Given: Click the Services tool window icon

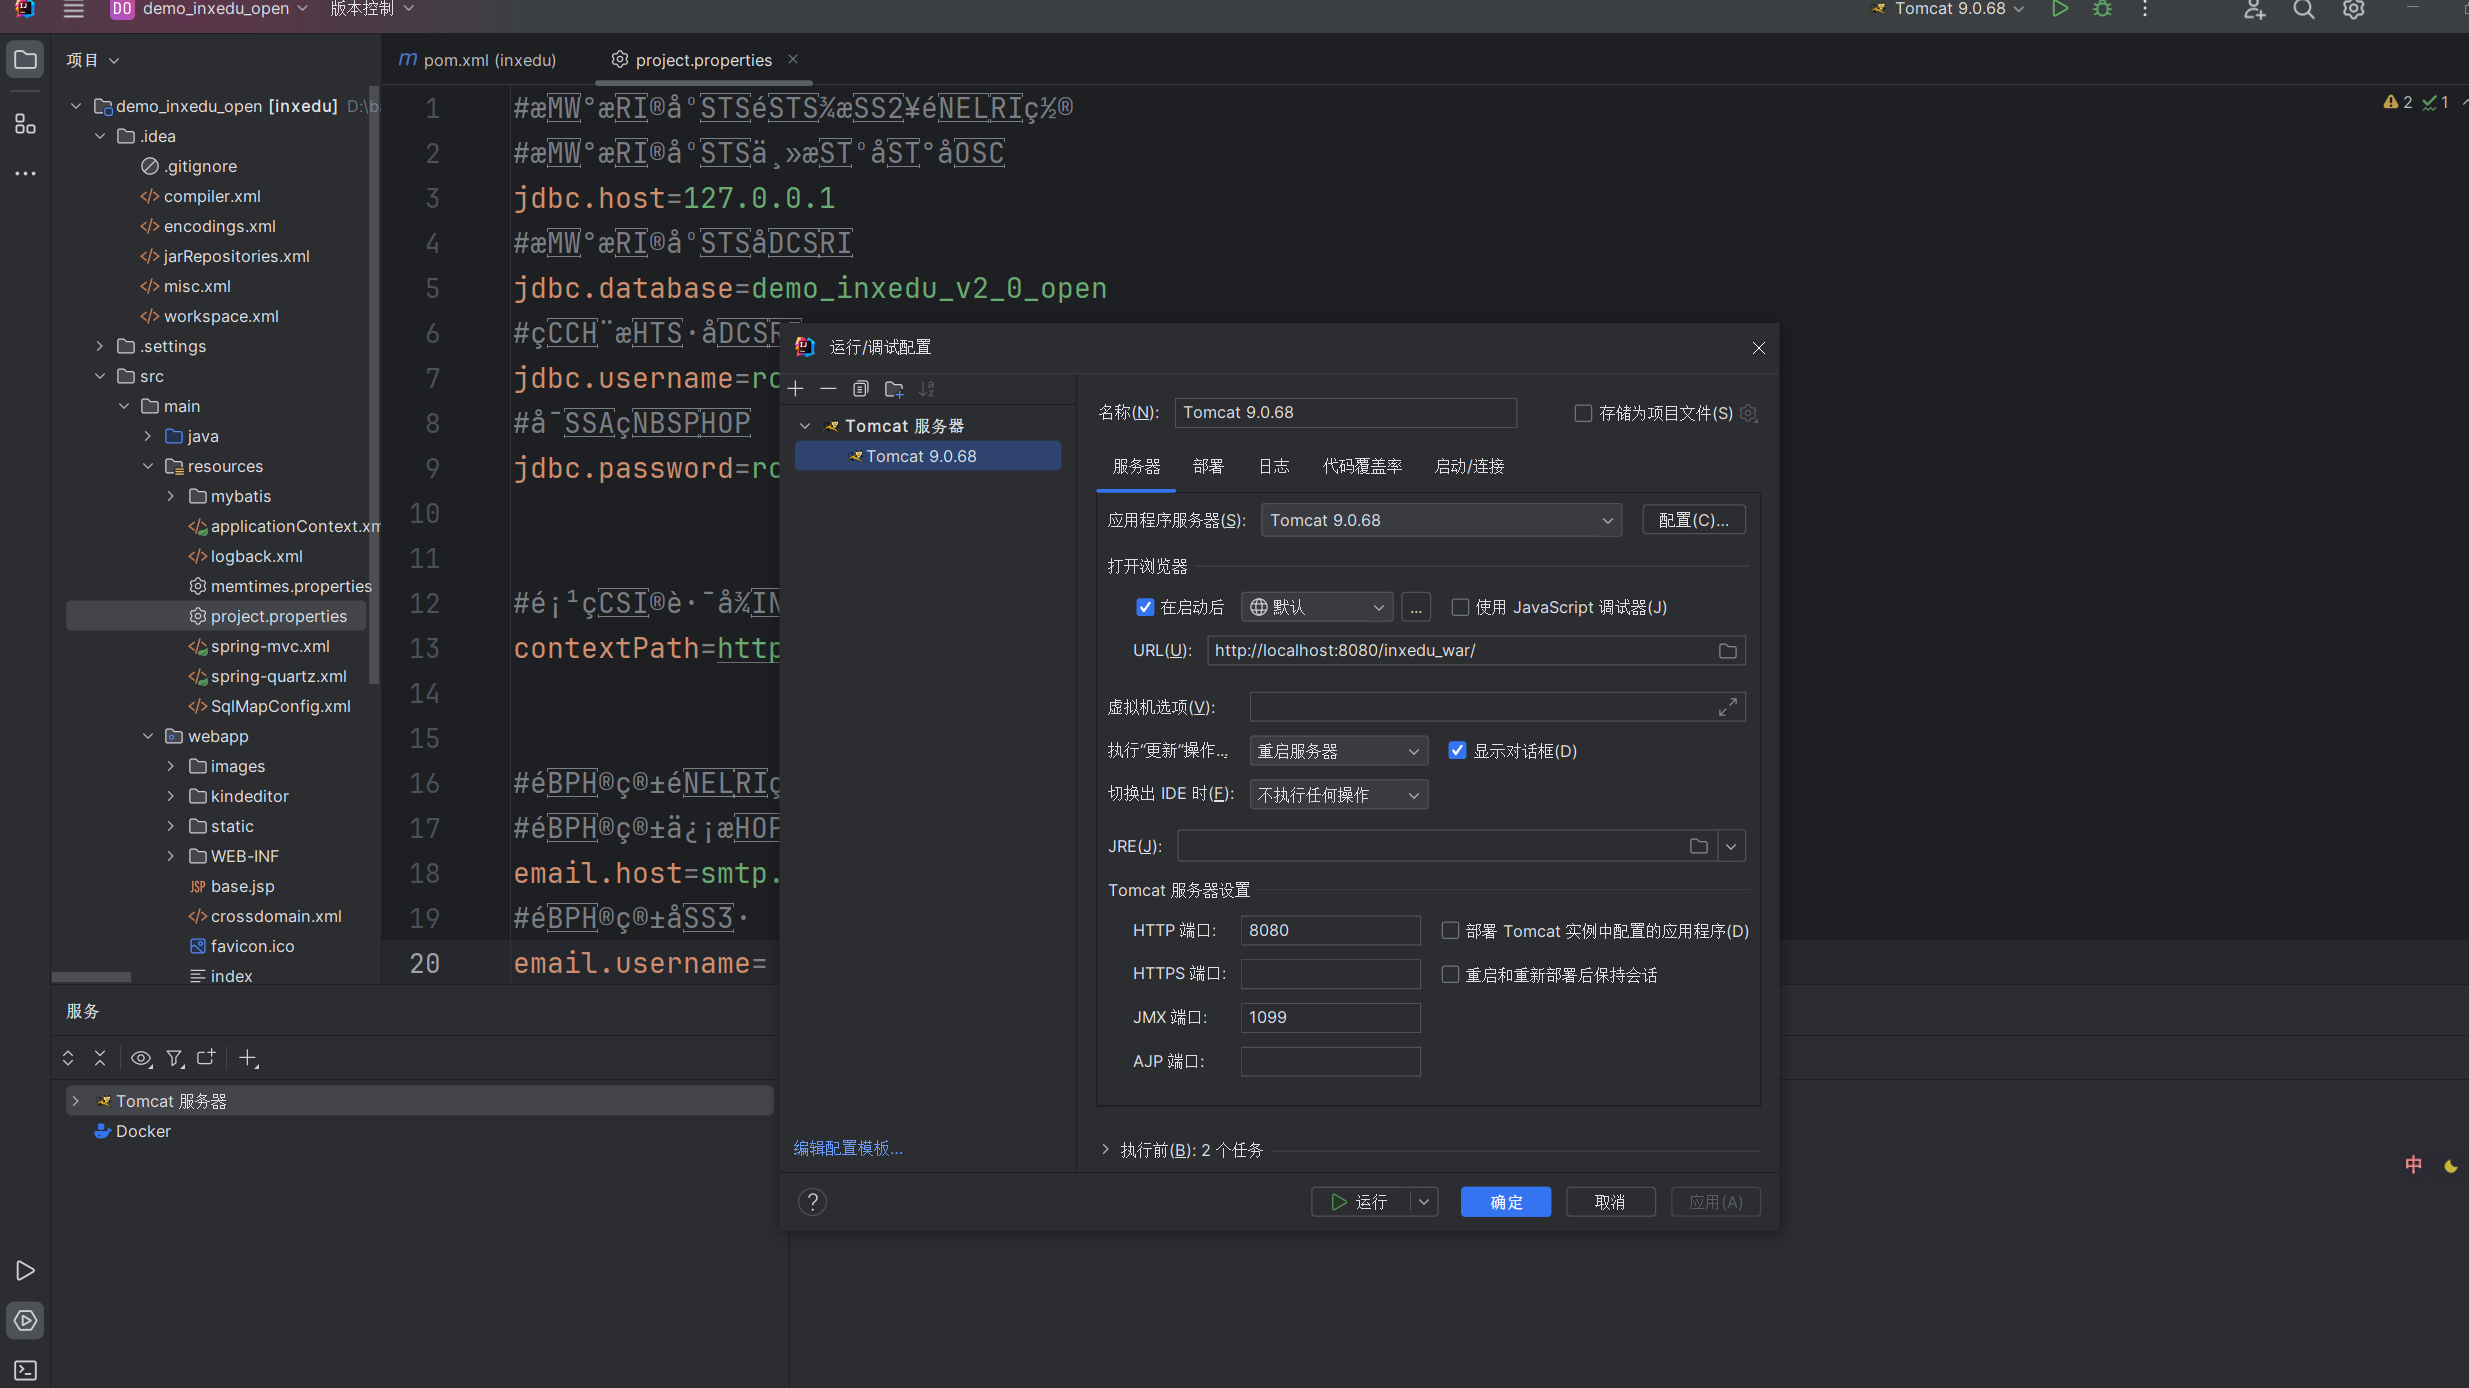Looking at the screenshot, I should [x=25, y=1320].
